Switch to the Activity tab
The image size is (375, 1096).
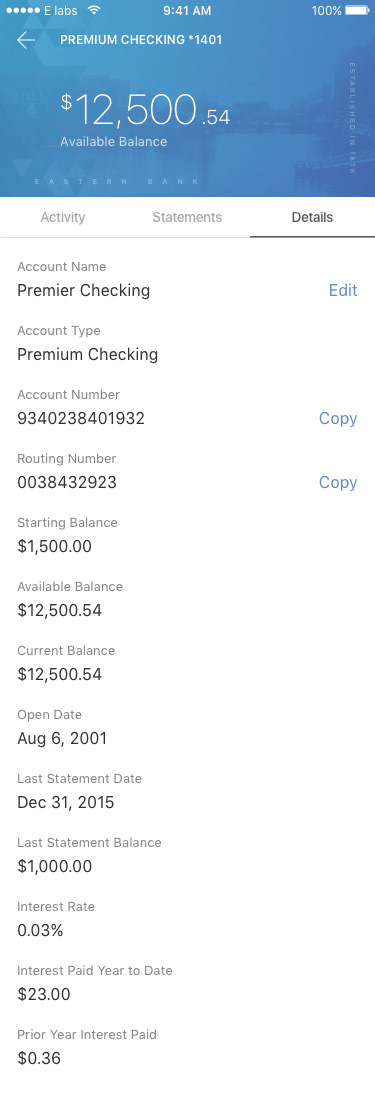click(x=62, y=217)
